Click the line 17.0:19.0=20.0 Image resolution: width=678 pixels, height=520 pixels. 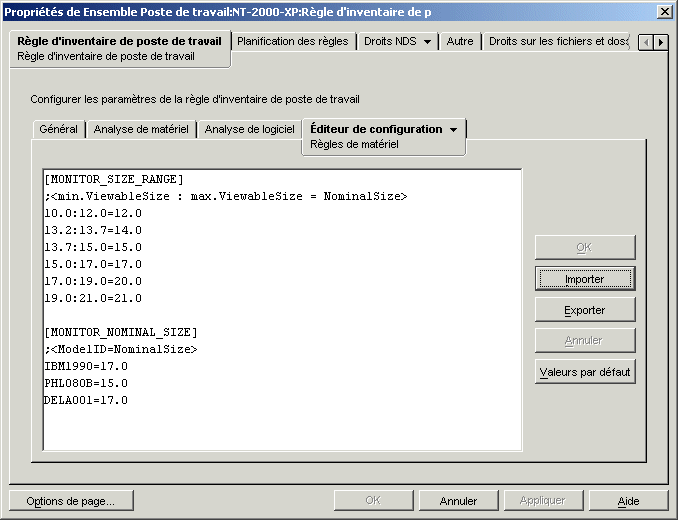coord(93,281)
